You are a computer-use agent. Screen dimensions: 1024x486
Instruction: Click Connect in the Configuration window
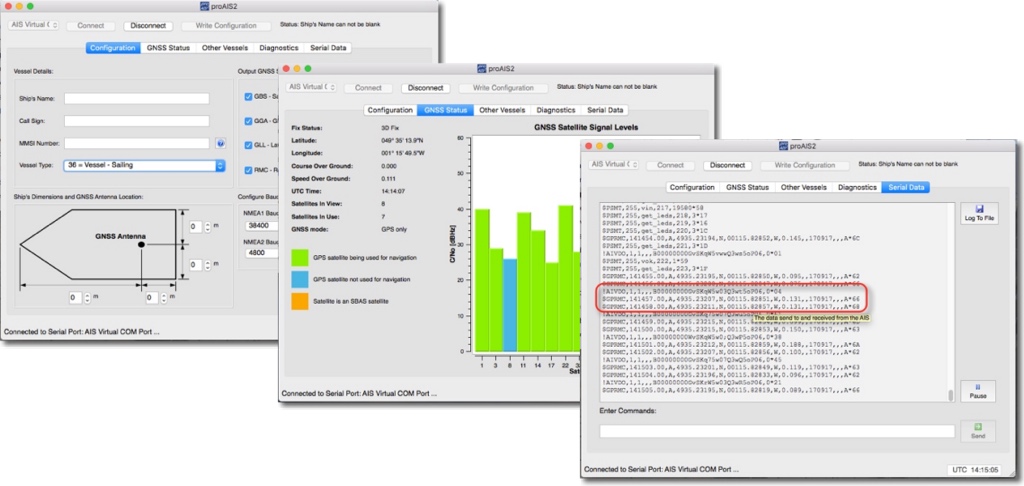(x=91, y=26)
